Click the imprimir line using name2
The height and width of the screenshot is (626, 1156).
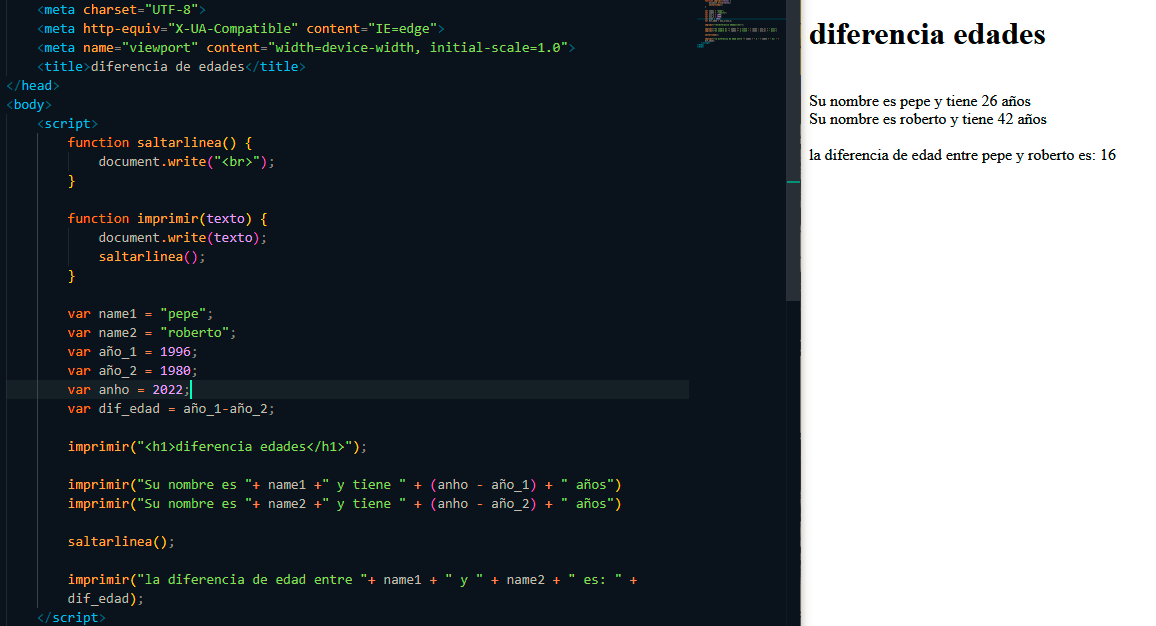[344, 504]
